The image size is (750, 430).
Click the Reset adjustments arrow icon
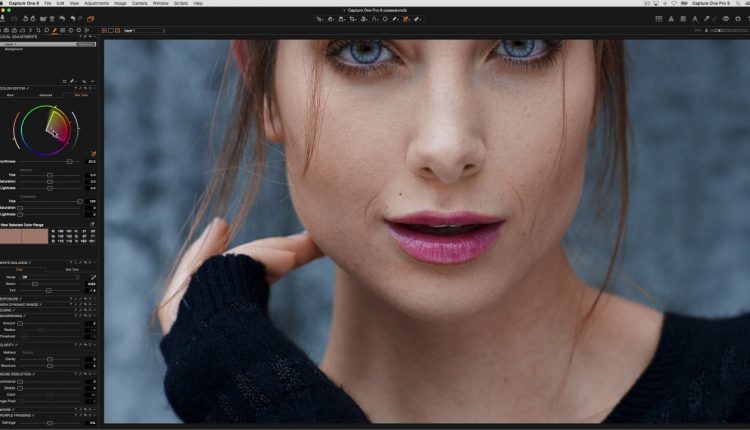pos(62,19)
